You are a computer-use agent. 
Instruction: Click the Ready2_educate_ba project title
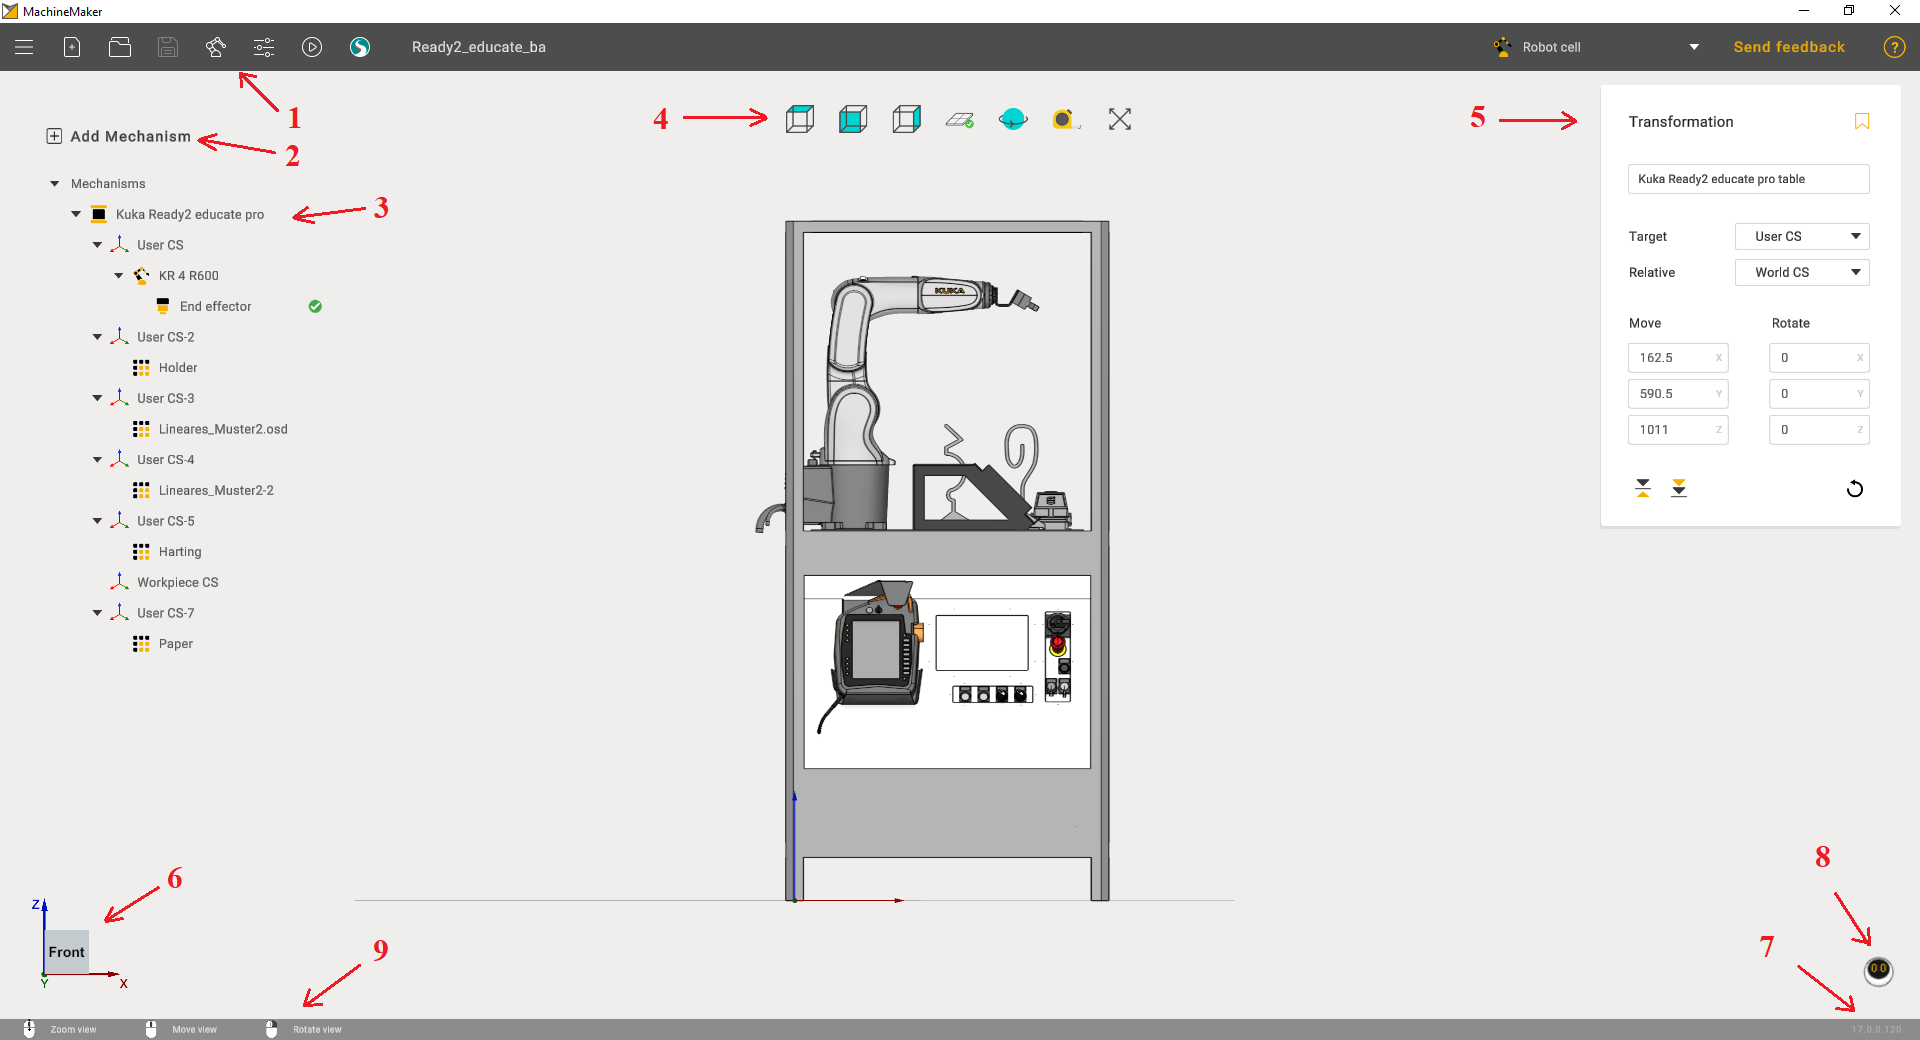(479, 47)
